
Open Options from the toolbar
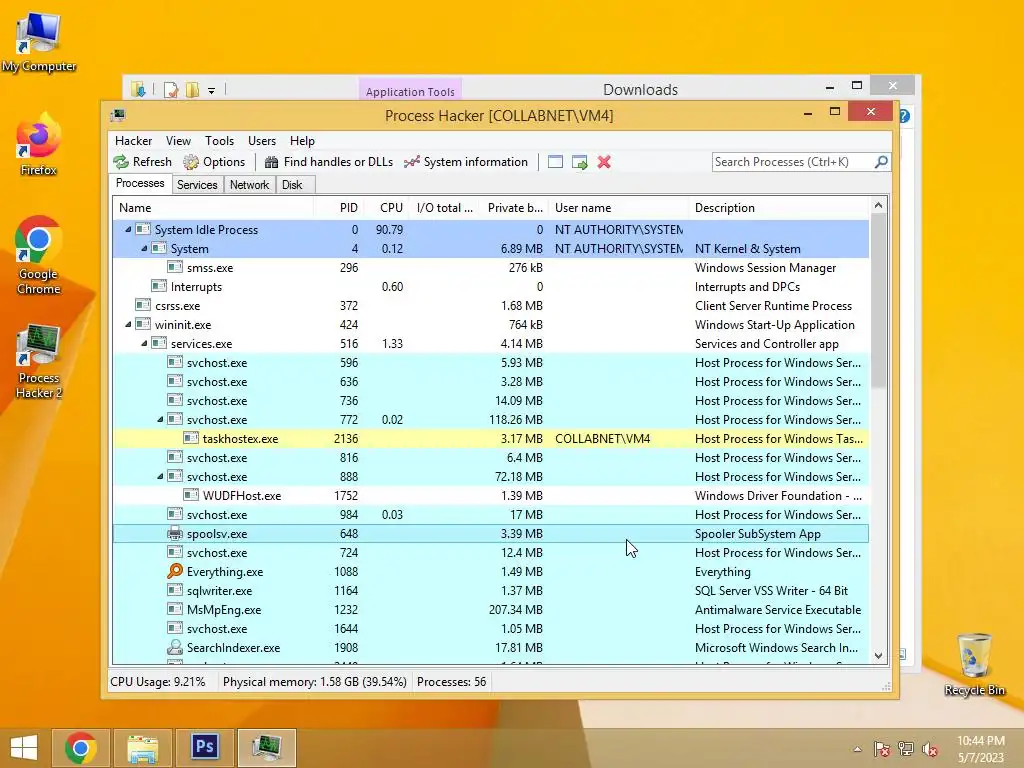(x=214, y=162)
